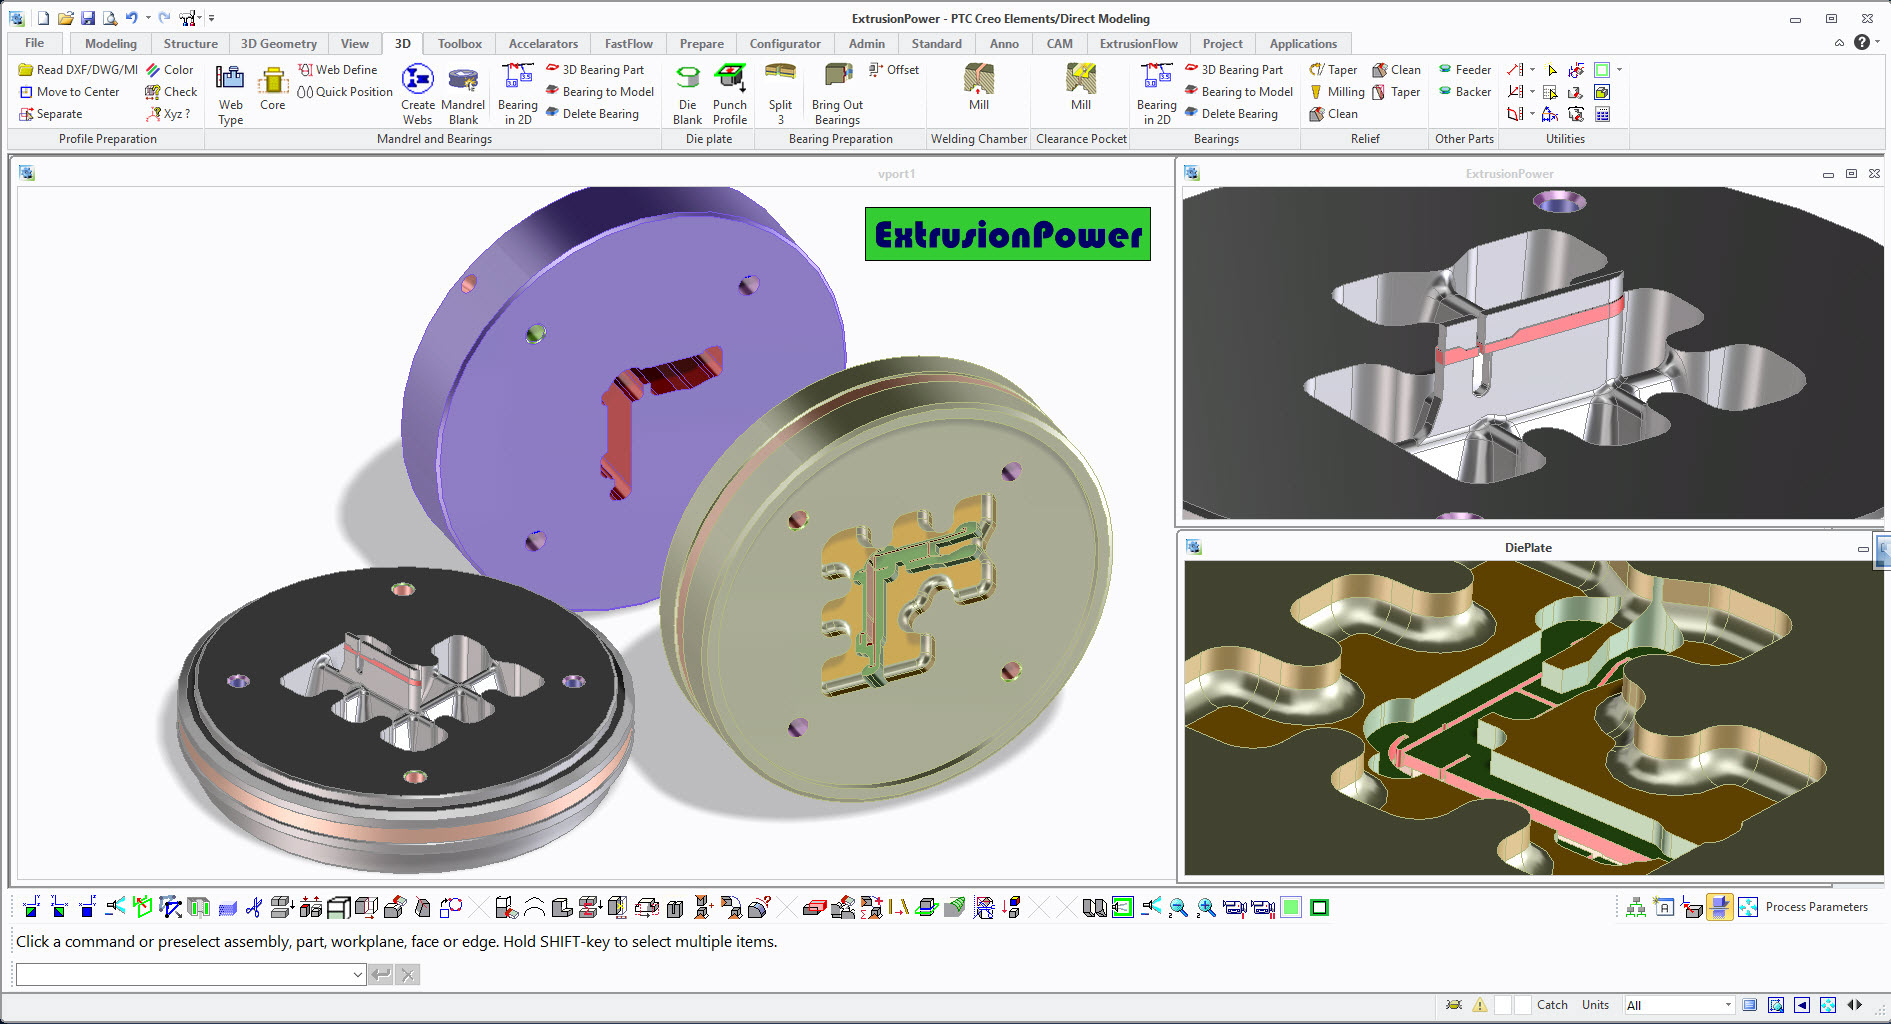Click the ExtrusionPower logo in vport1
1891x1024 pixels.
[x=1008, y=234]
